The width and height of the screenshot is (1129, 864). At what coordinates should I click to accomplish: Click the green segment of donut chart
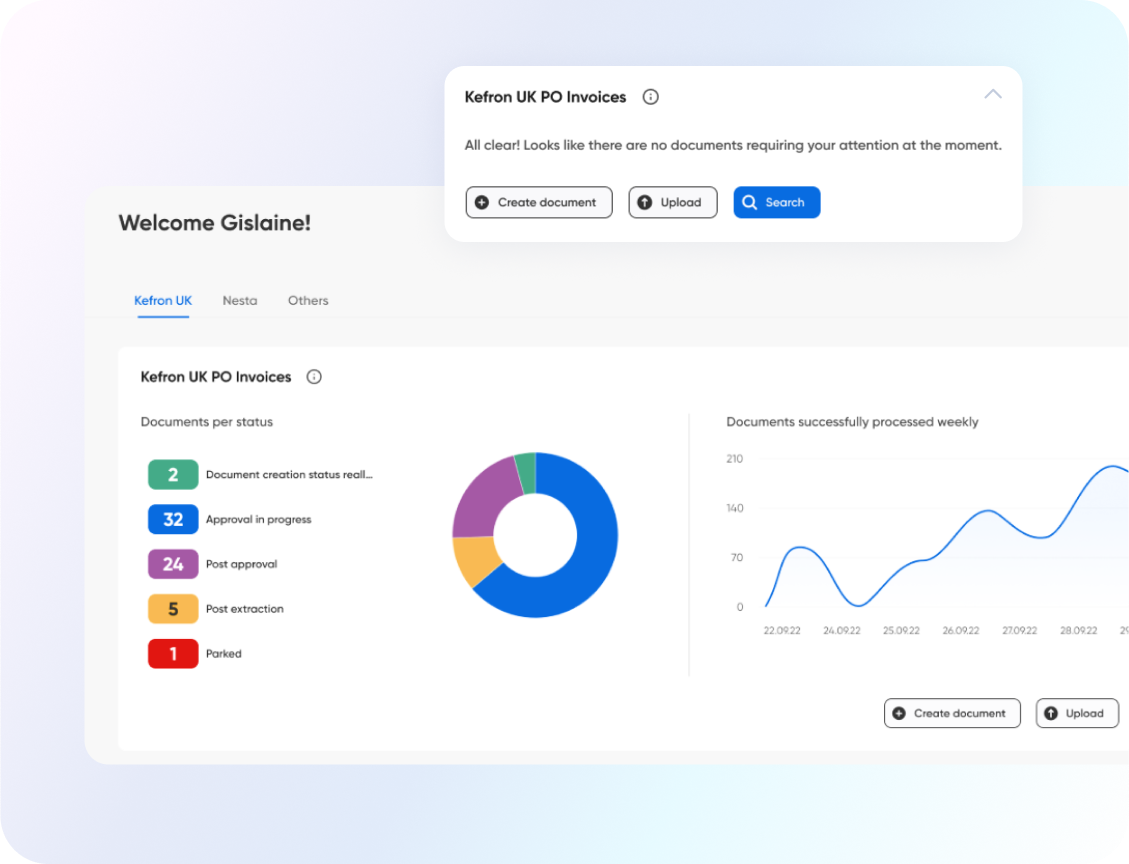coord(527,472)
